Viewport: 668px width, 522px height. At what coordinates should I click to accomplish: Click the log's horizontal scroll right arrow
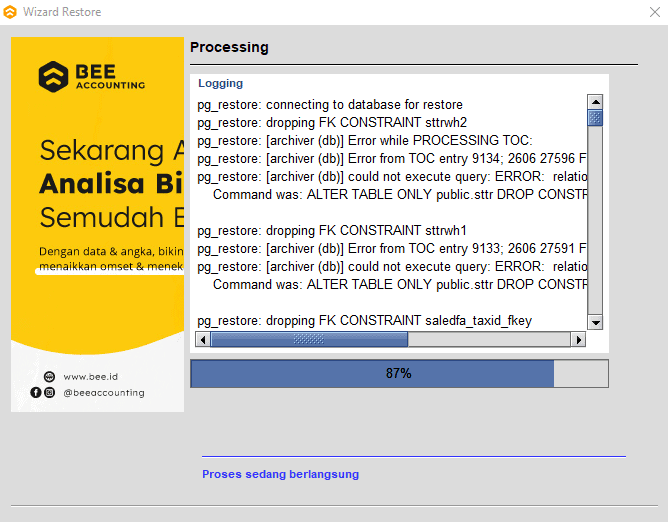coord(577,340)
